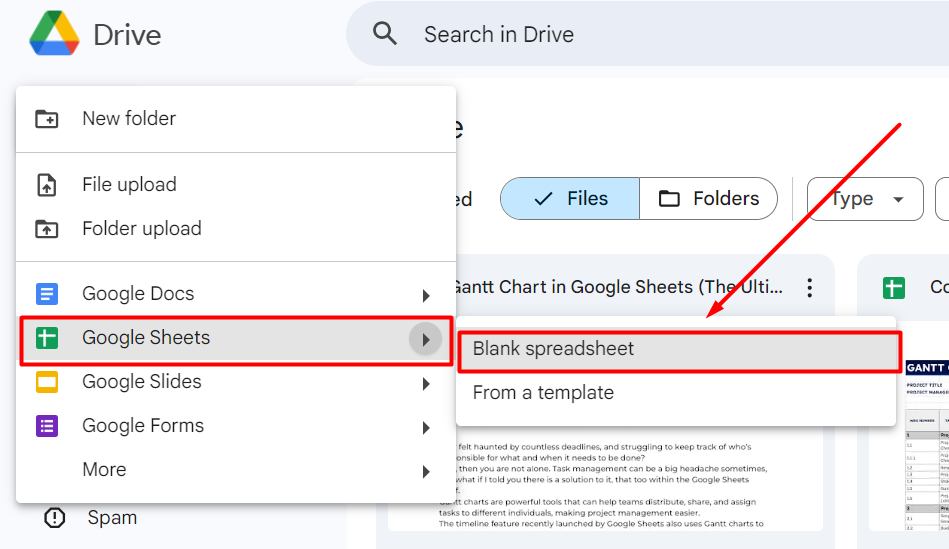Switch to the Folders view filter

708,199
